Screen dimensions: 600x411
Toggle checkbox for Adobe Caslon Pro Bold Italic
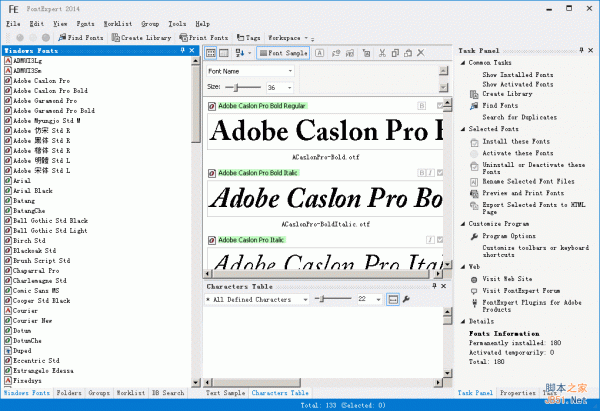[x=440, y=173]
